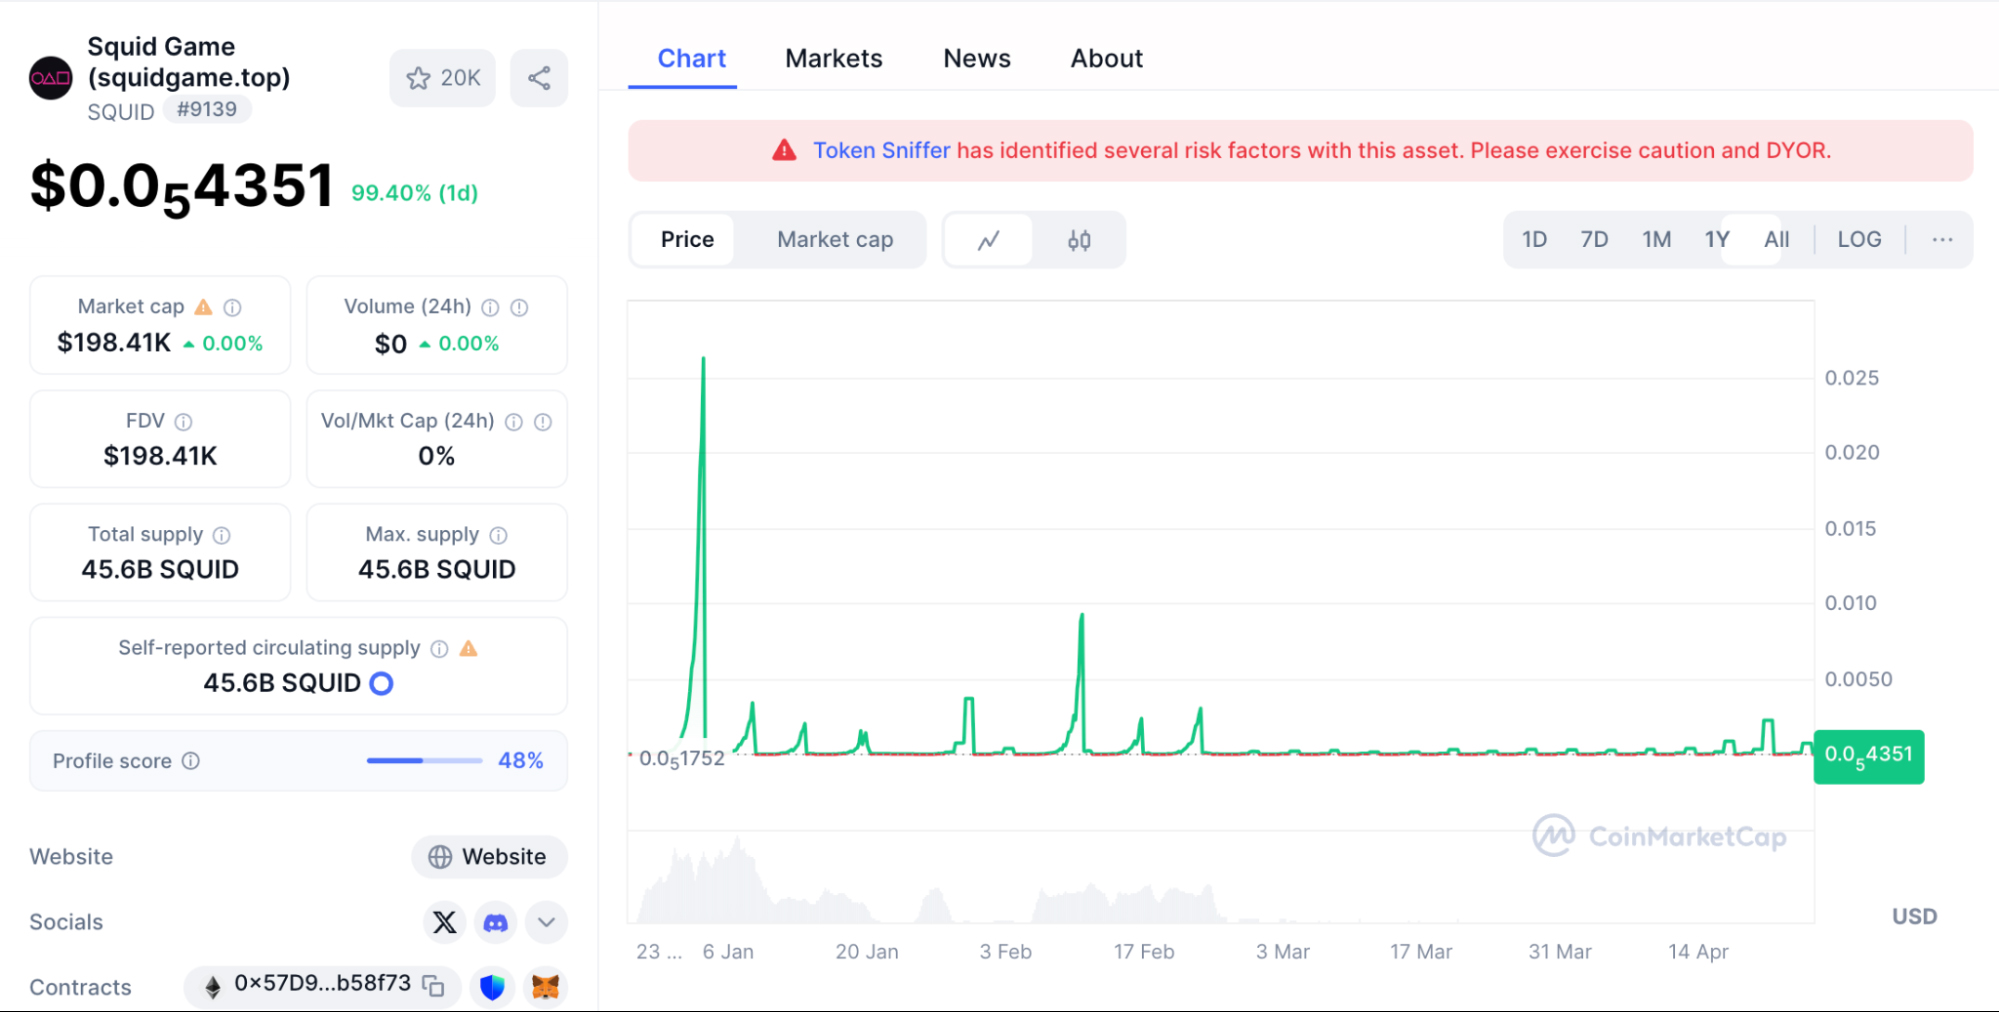Viewport: 1999px width, 1012px height.
Task: Switch to line chart view icon
Action: point(988,240)
